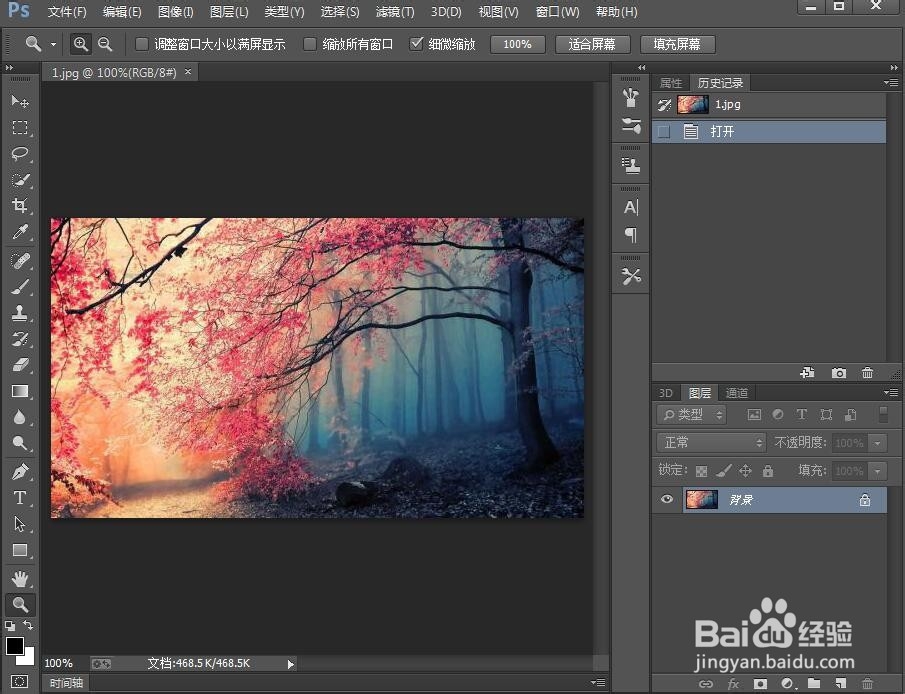Screen dimensions: 905x694
Task: Switch to the 通道 tab
Action: 736,392
